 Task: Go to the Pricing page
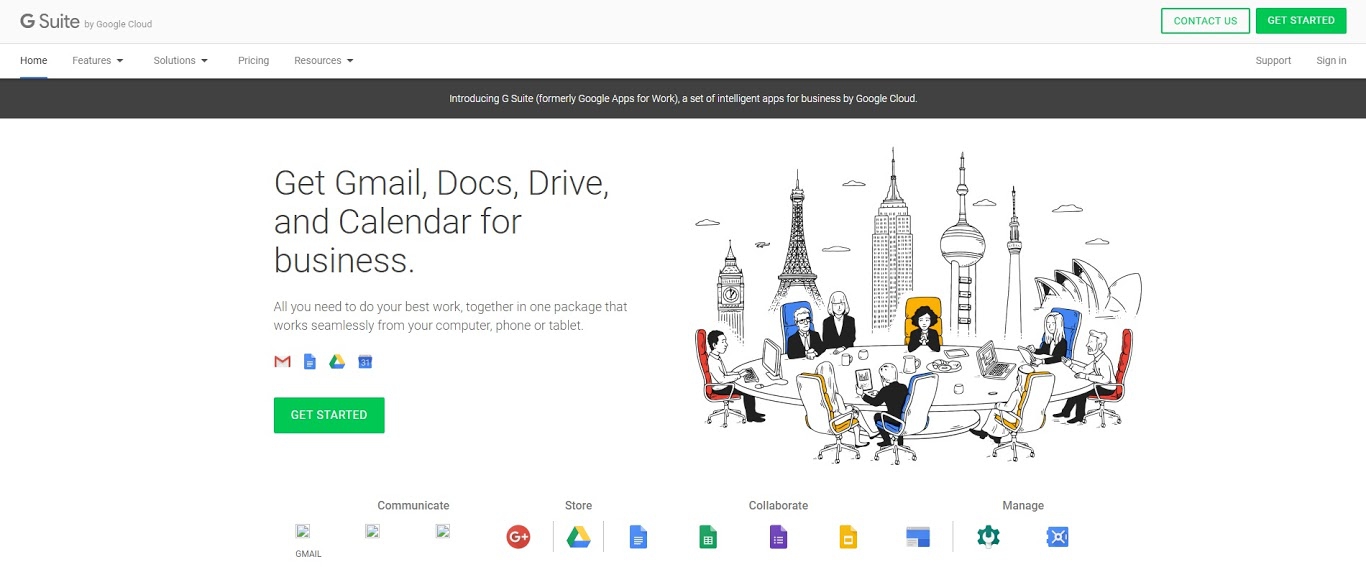coord(253,61)
